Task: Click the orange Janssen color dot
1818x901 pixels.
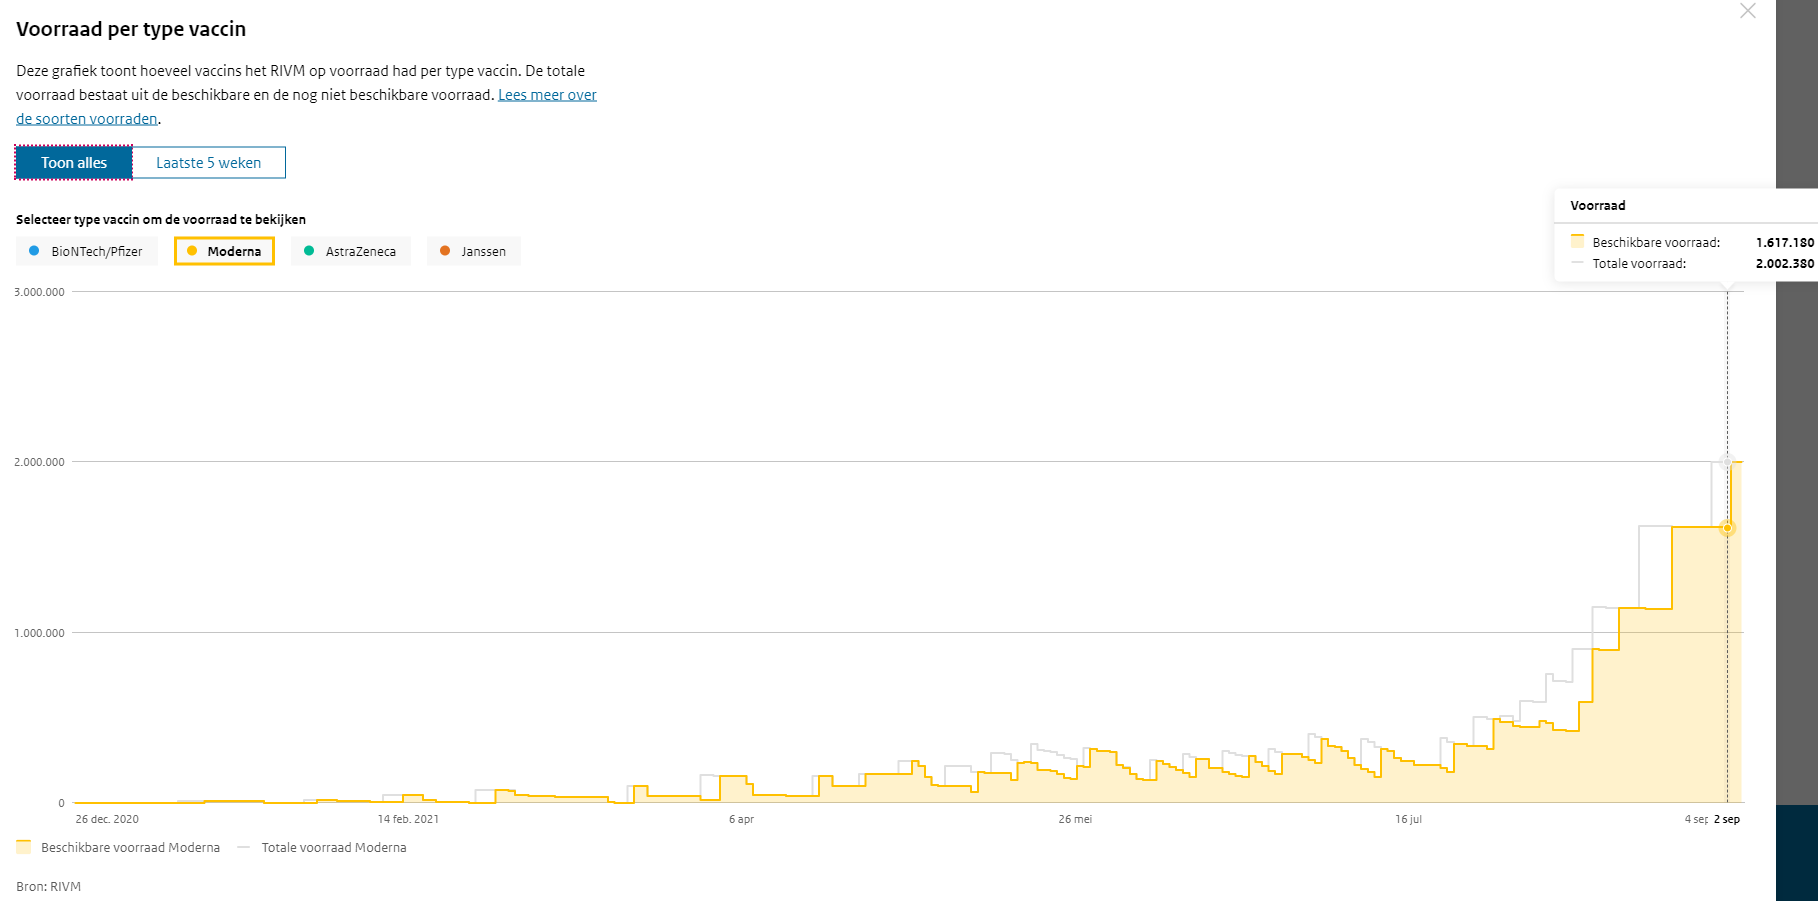Action: 445,251
